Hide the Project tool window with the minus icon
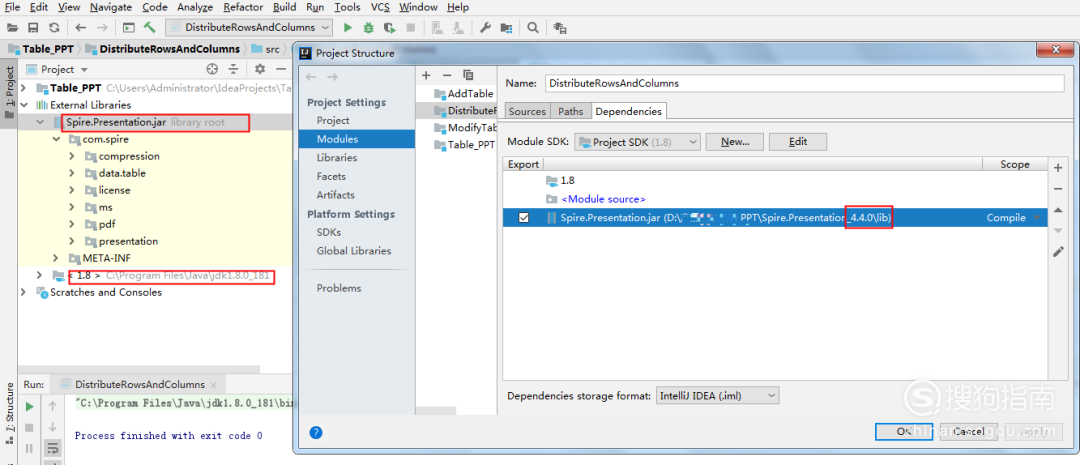1080x465 pixels. coord(280,69)
